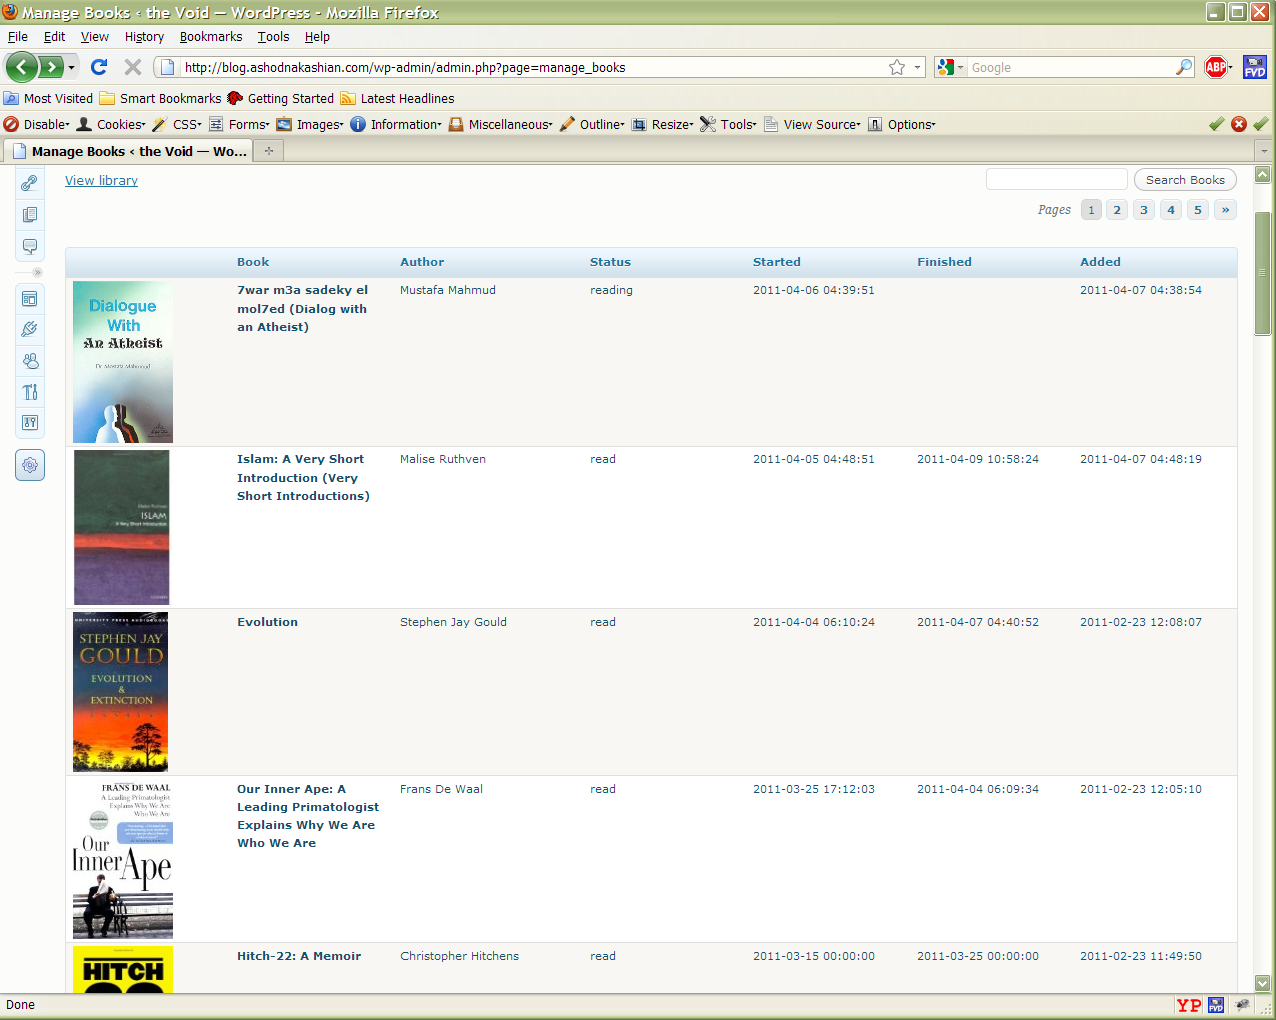
Task: Open the list all tabs dropdown
Action: (x=1264, y=151)
